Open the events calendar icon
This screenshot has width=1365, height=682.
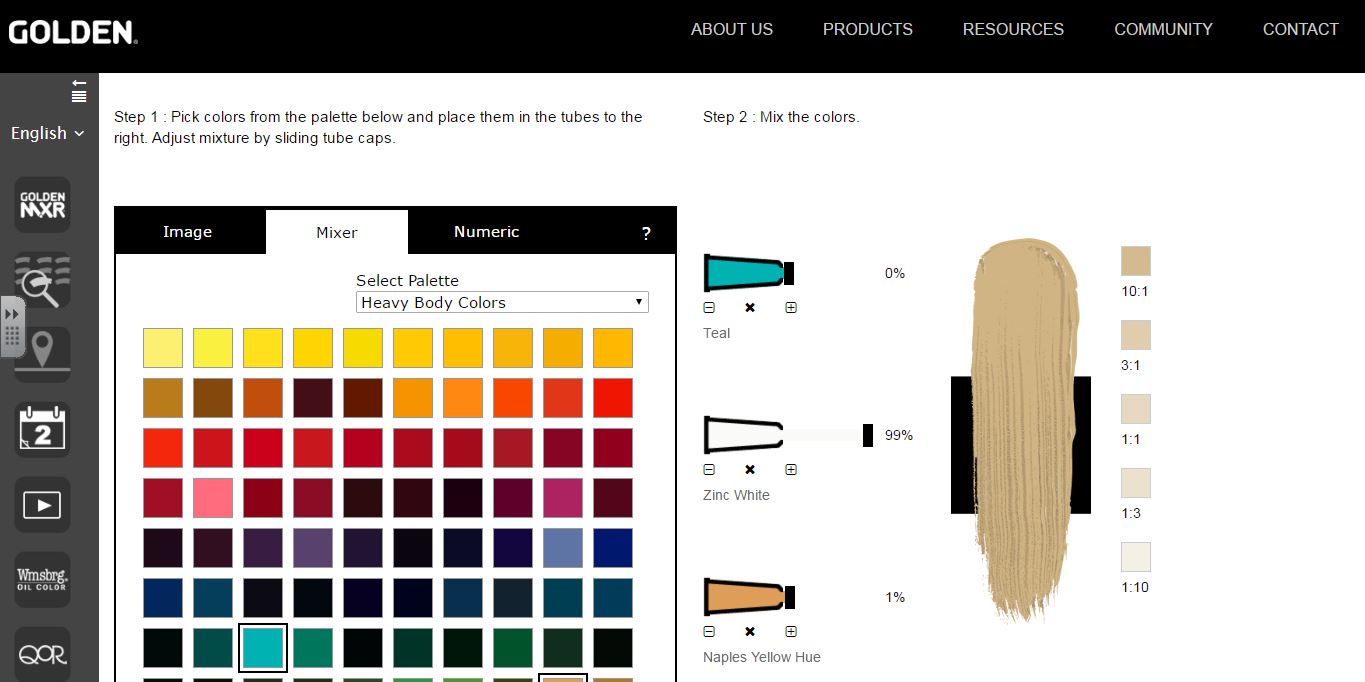point(41,429)
